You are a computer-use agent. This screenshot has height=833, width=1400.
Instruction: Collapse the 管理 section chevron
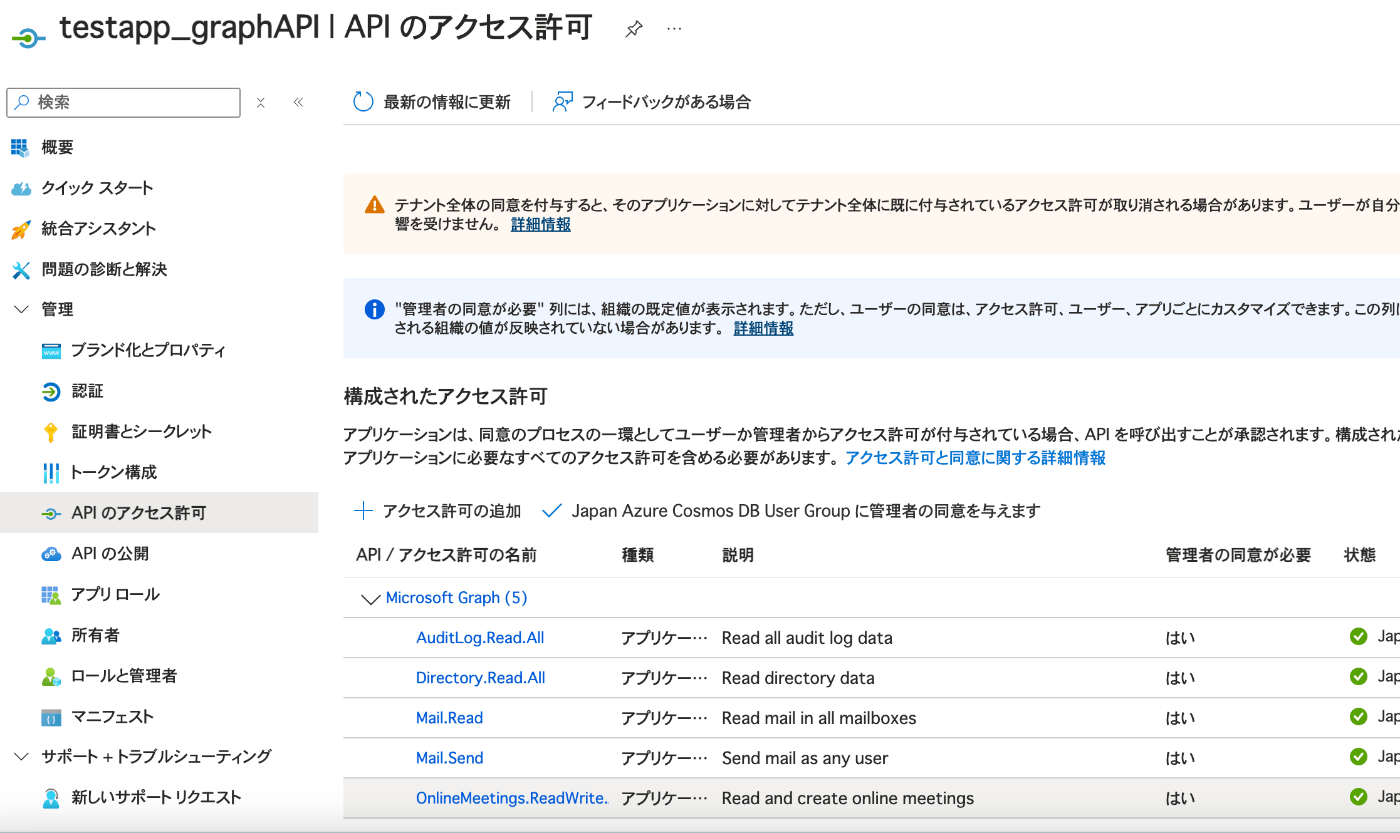coord(21,310)
